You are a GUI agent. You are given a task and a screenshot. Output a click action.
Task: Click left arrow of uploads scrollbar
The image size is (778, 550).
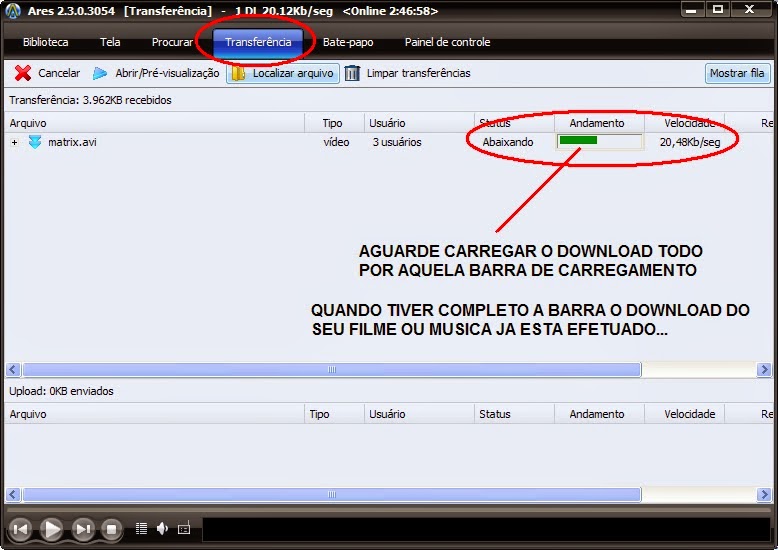[13, 495]
